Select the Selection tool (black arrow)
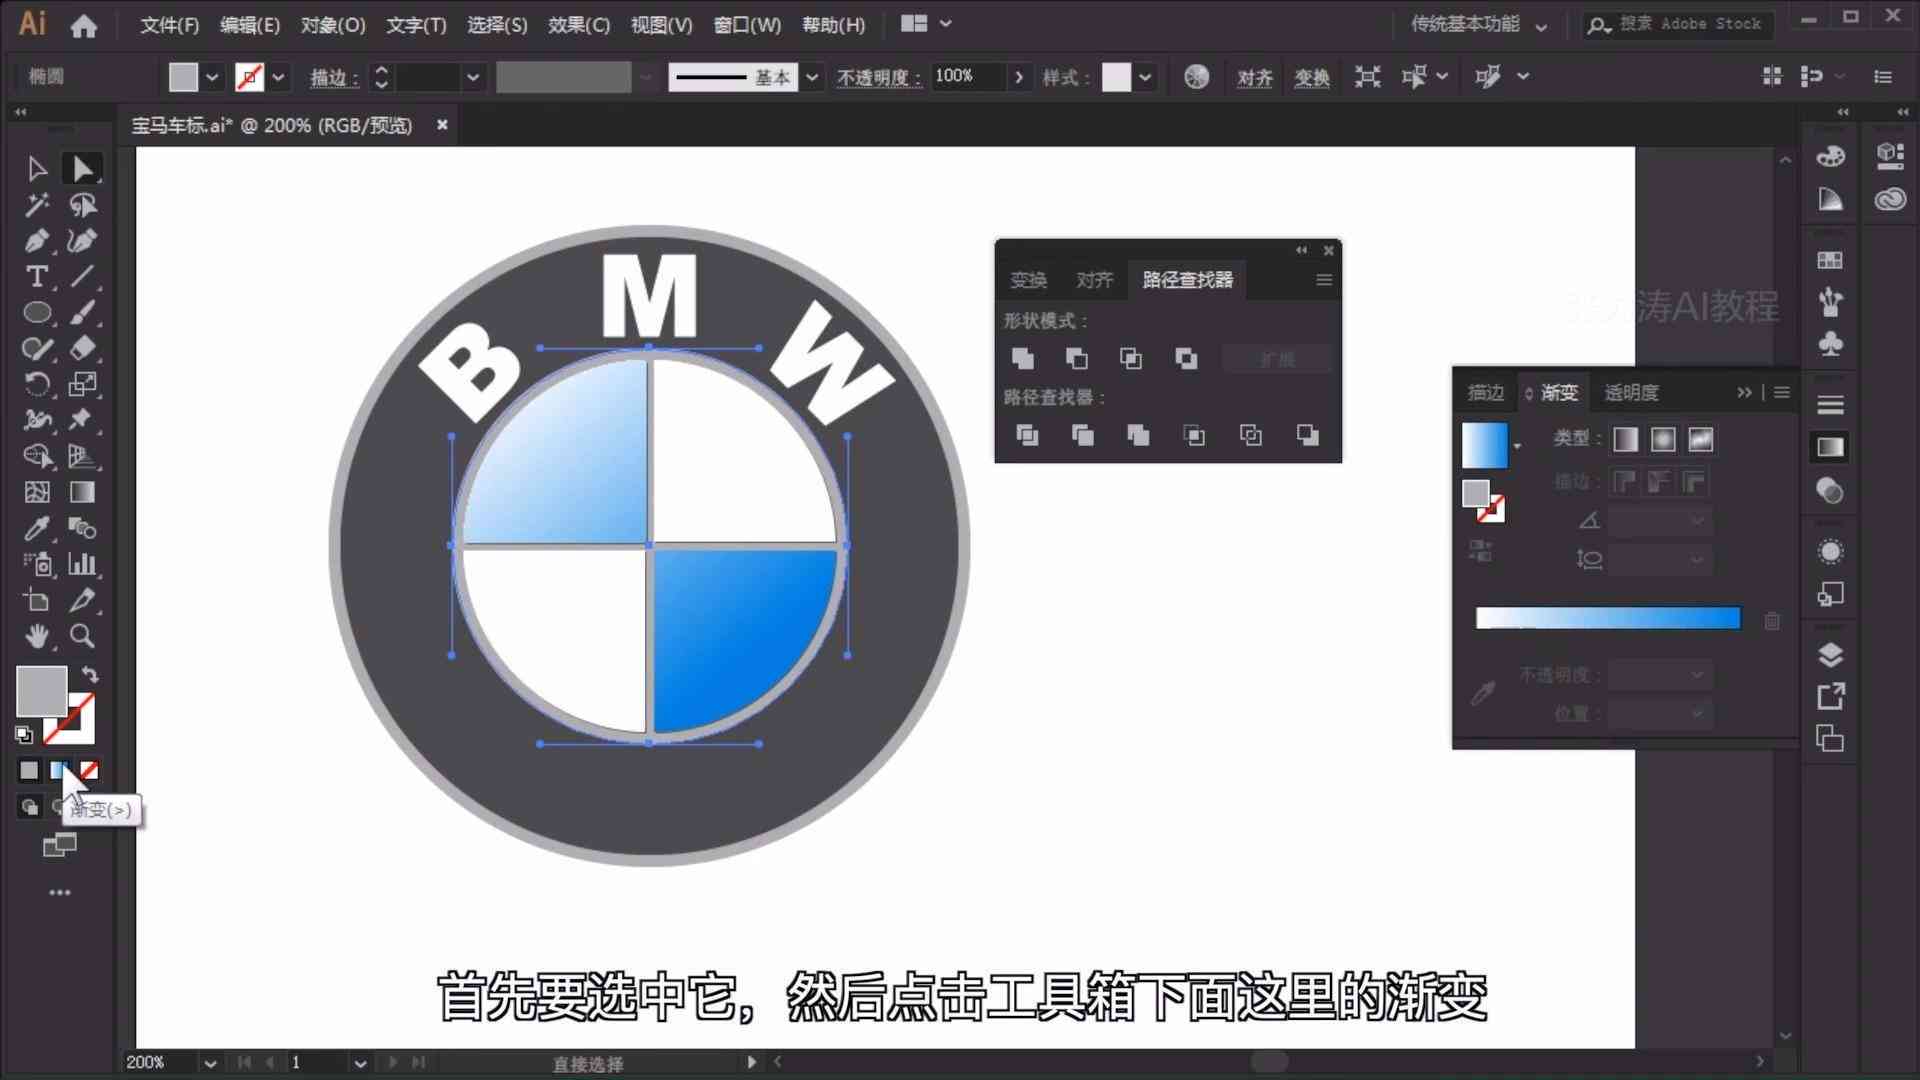 37,168
